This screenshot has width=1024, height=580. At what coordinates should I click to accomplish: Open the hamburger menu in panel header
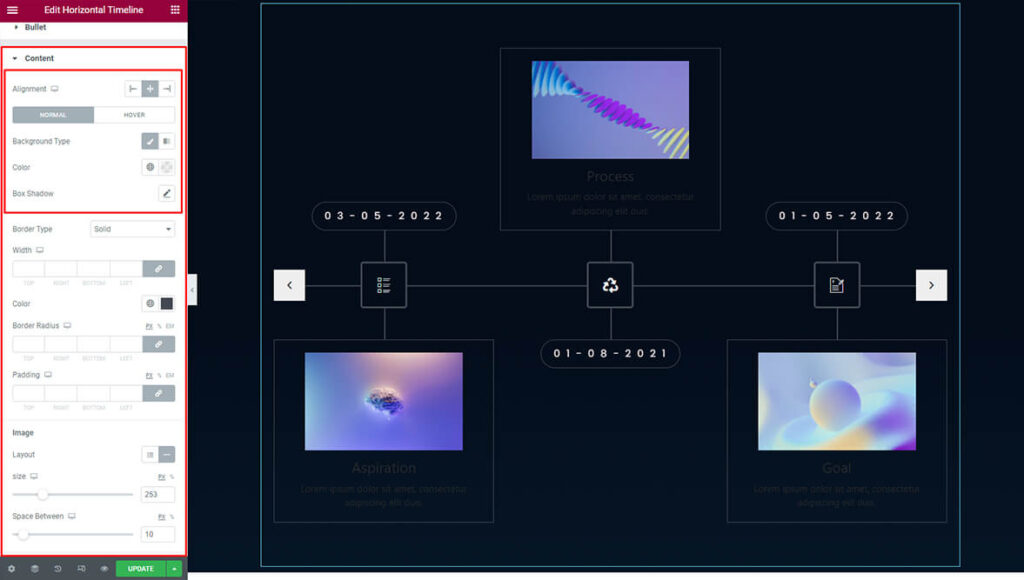[12, 9]
